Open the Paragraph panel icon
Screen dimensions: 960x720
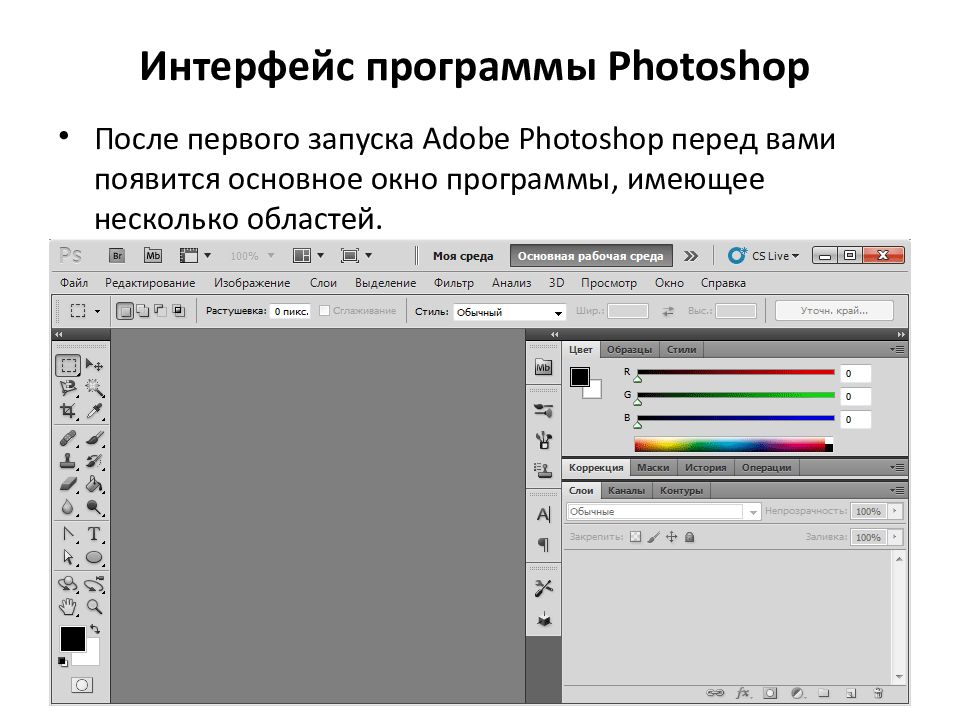[x=543, y=544]
